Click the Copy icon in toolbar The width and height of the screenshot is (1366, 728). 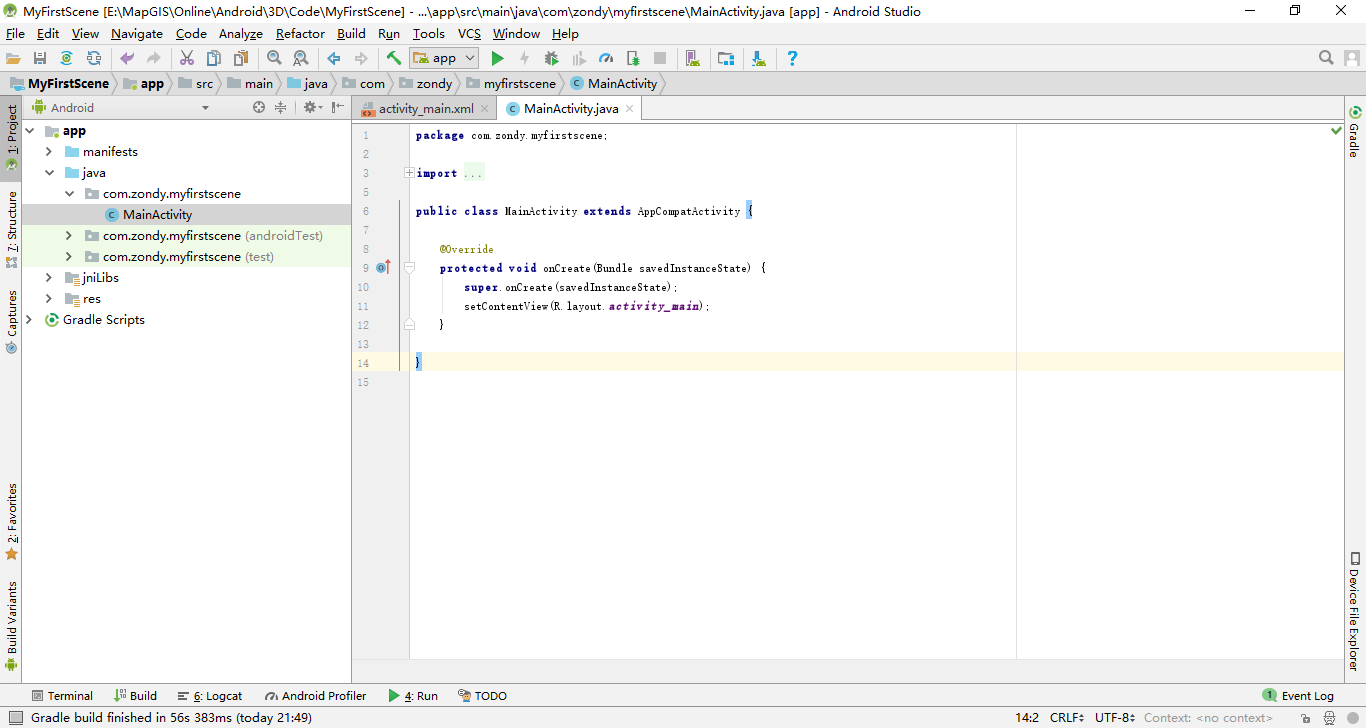[x=214, y=59]
